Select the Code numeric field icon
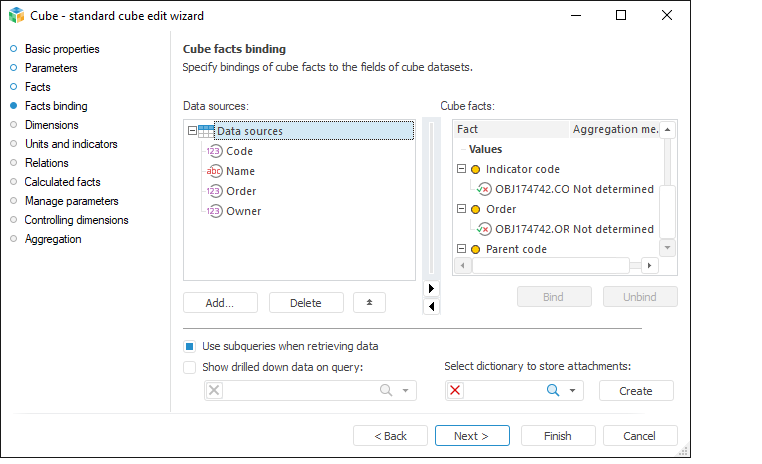The width and height of the screenshot is (762, 464). [x=215, y=151]
